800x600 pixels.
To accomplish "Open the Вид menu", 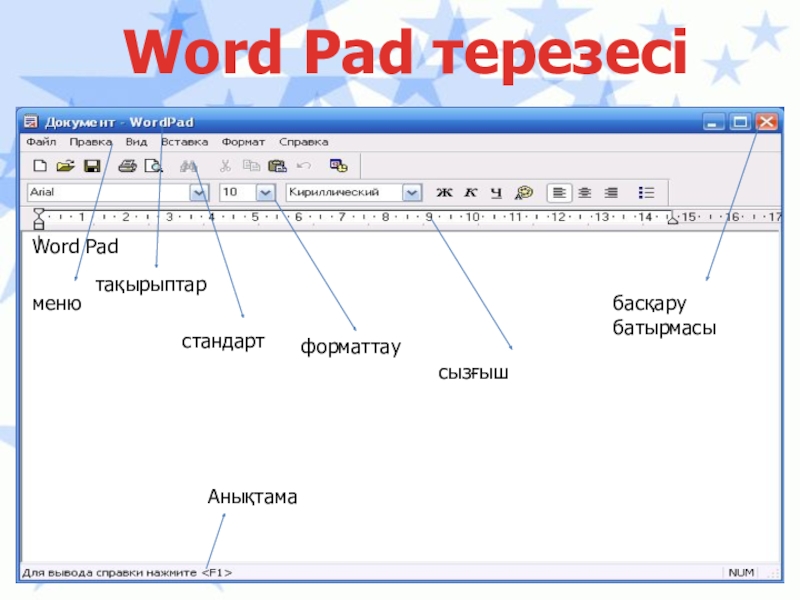I will coord(136,142).
